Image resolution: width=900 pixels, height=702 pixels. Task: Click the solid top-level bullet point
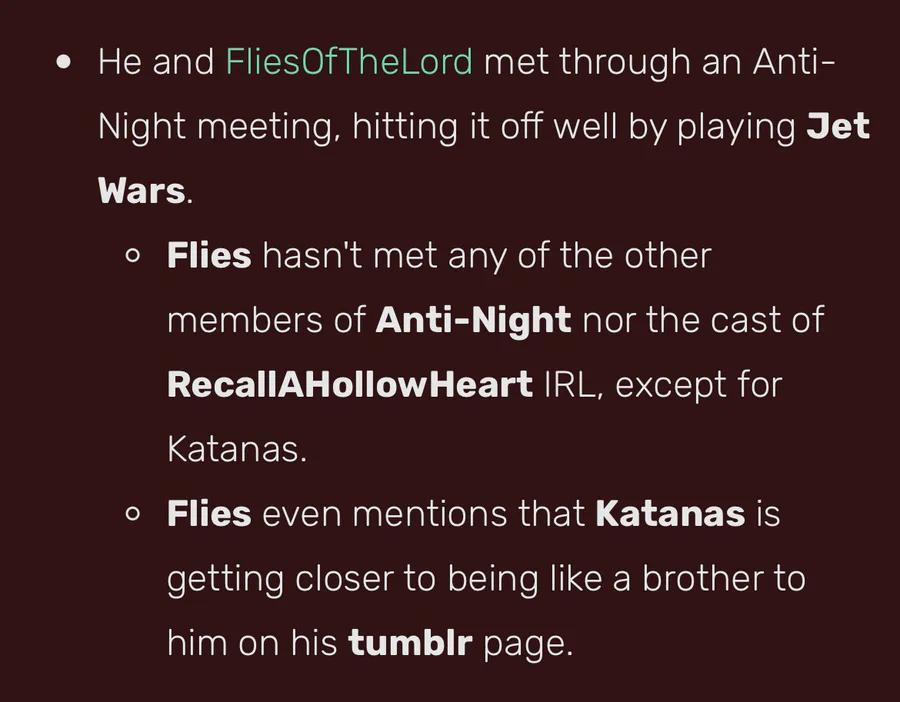66,61
